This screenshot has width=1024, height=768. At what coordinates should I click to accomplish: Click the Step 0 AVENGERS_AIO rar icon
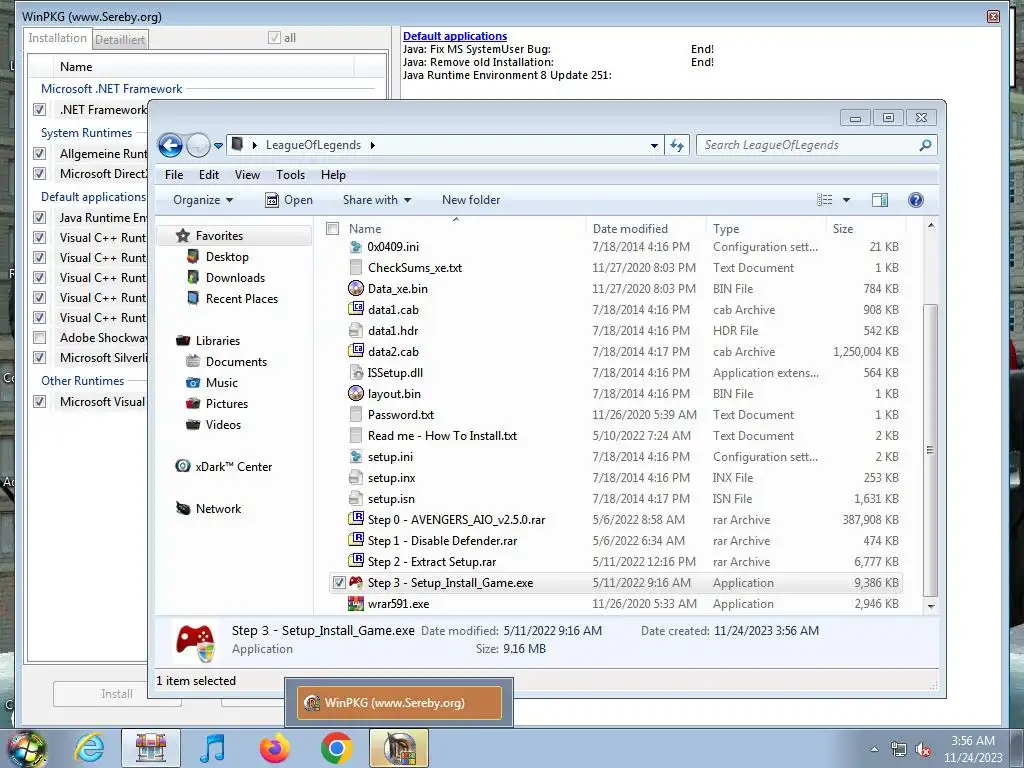[x=356, y=519]
